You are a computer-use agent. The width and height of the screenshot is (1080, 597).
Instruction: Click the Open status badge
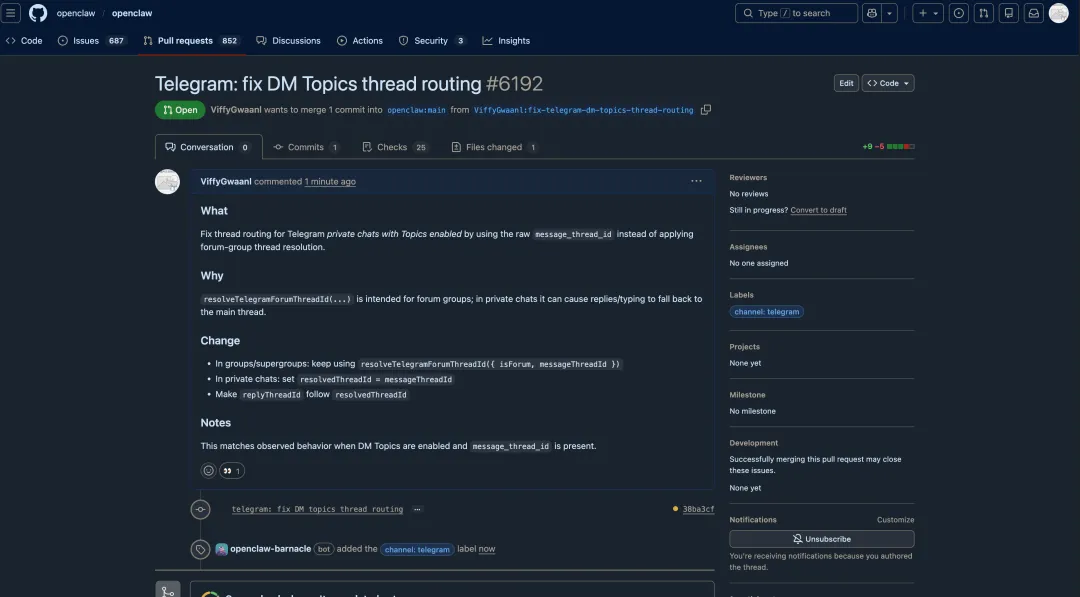click(180, 110)
